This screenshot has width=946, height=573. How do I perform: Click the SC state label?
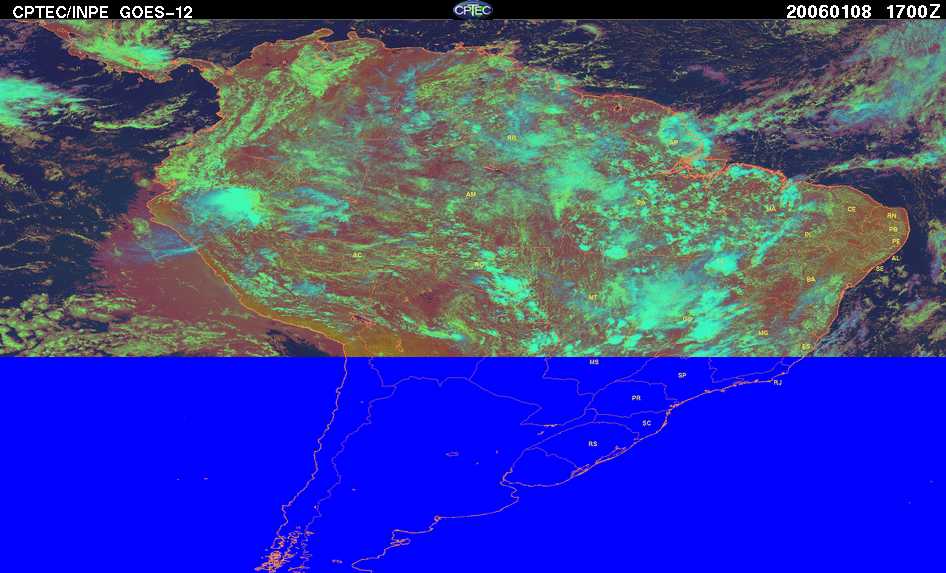[647, 423]
